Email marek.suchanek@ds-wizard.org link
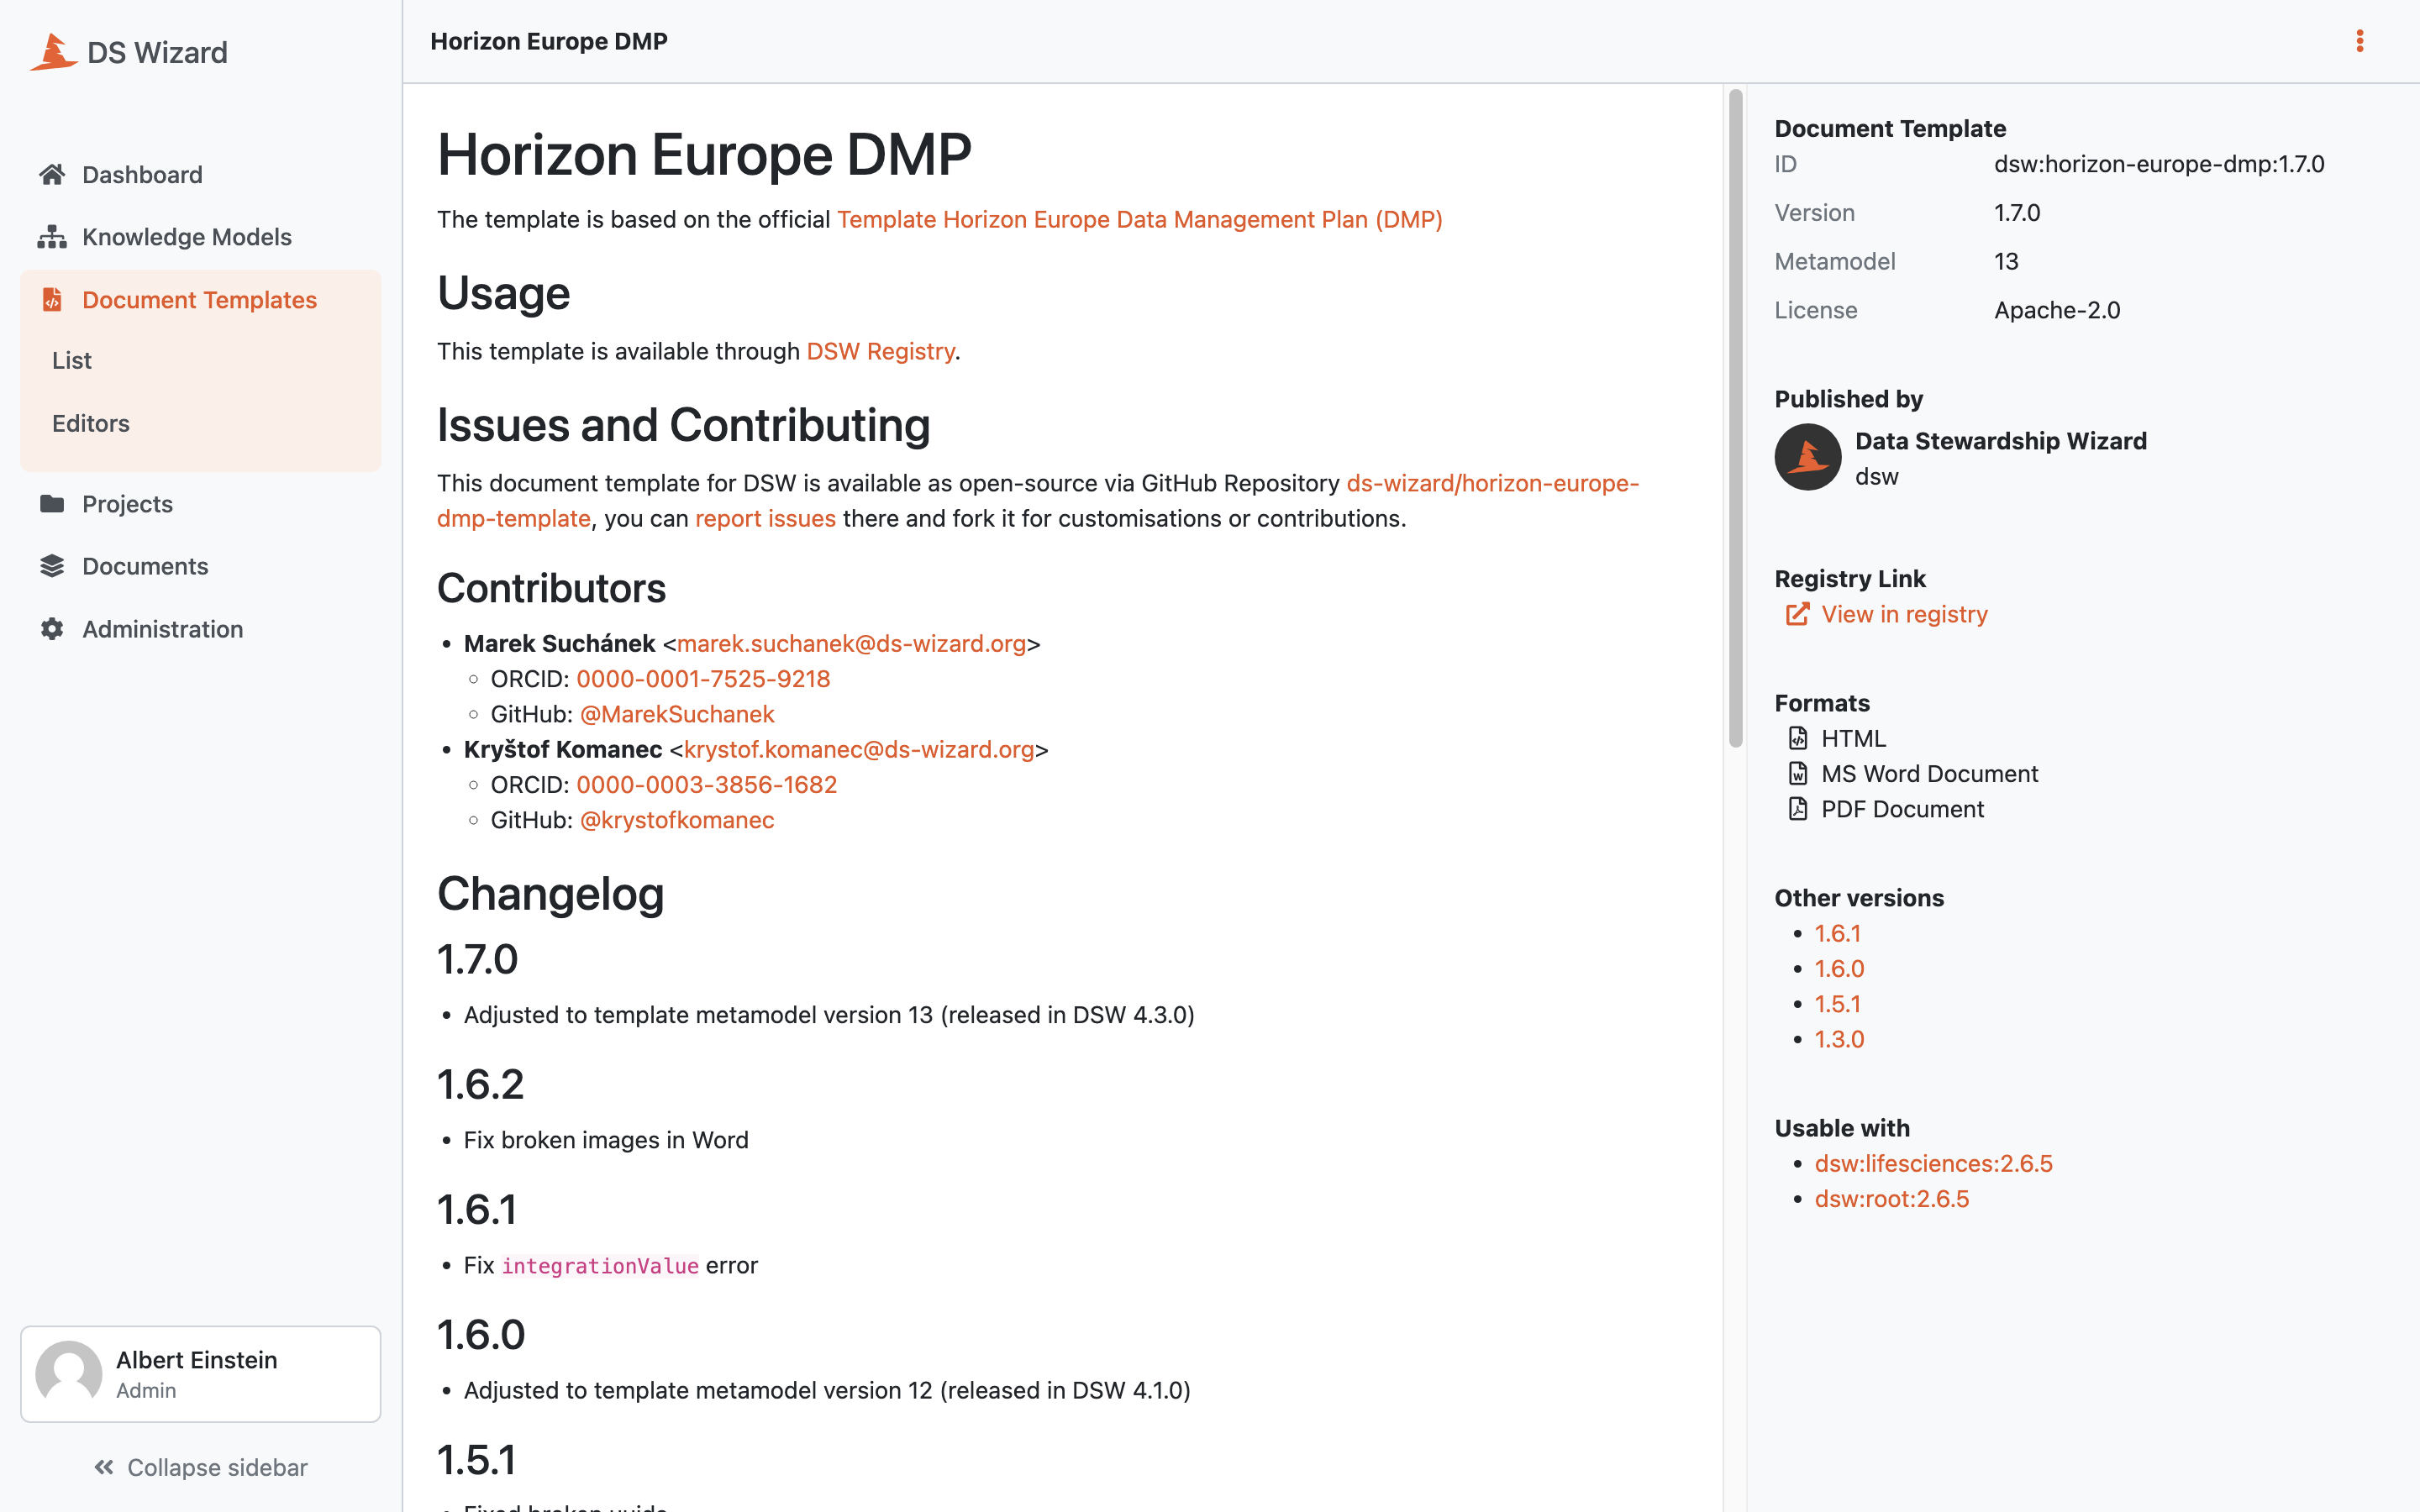Viewport: 2420px width, 1512px height. coord(852,643)
